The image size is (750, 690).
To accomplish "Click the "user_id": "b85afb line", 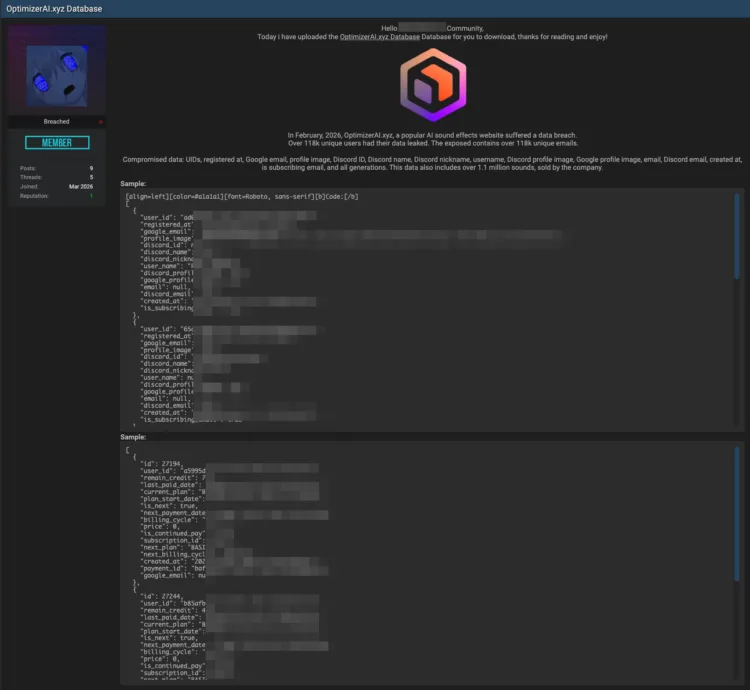I will 173,603.
